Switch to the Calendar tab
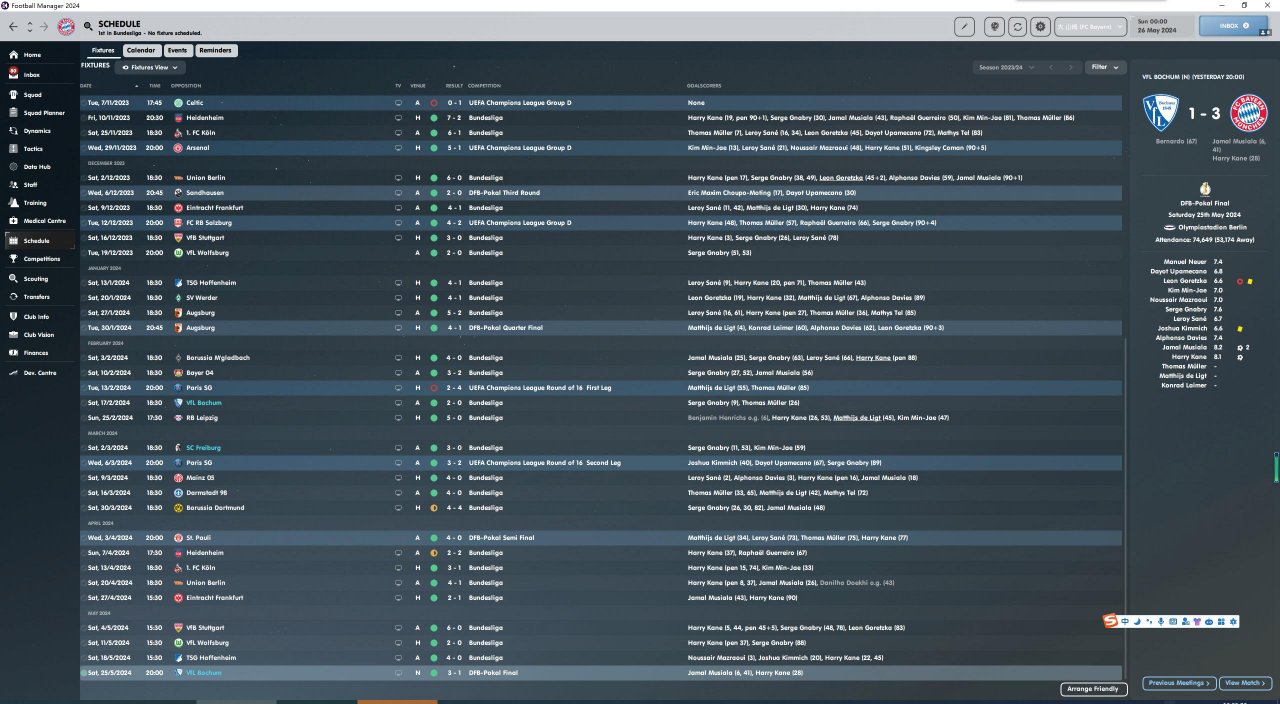The width and height of the screenshot is (1280, 704). 141,50
